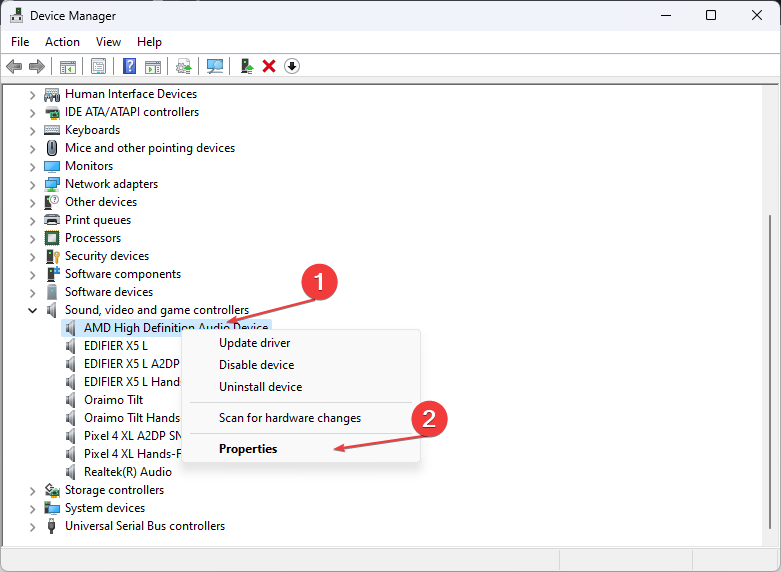Viewport: 781px width, 572px height.
Task: Click the Universal Serial Bus plug icon
Action: [51, 526]
